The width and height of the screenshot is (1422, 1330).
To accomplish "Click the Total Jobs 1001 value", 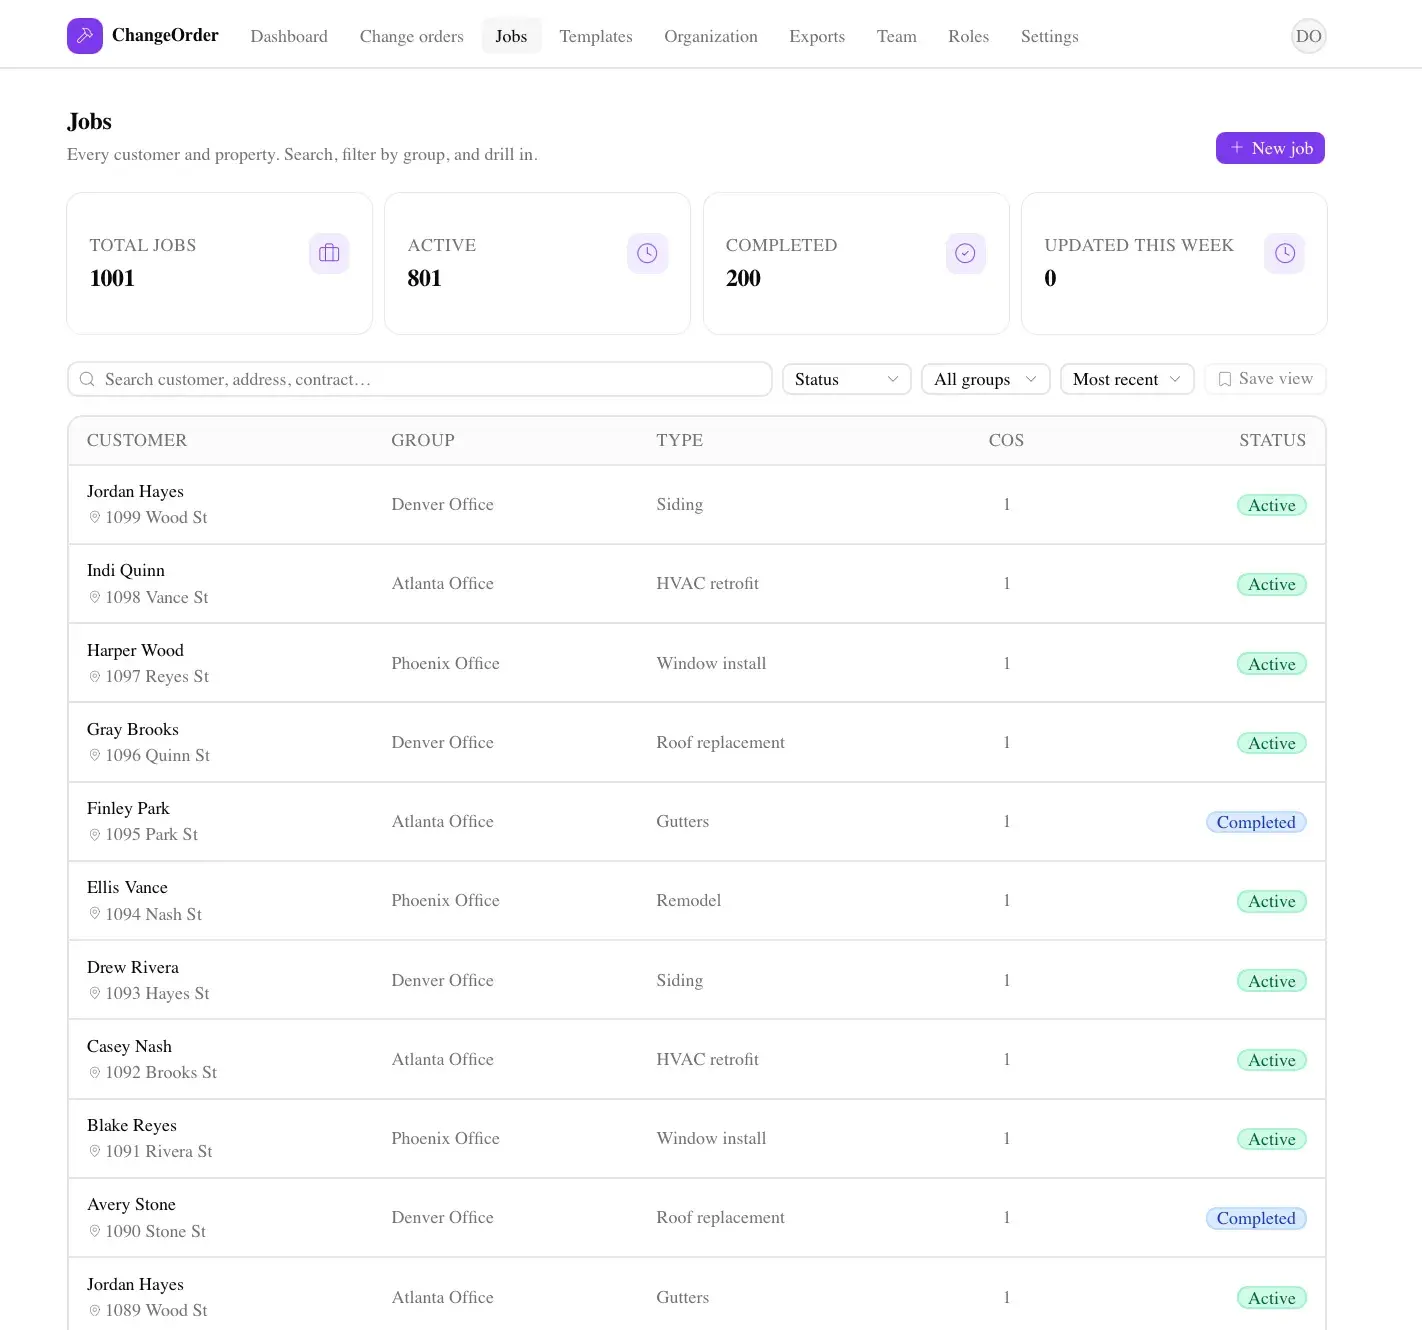I will click(x=112, y=278).
